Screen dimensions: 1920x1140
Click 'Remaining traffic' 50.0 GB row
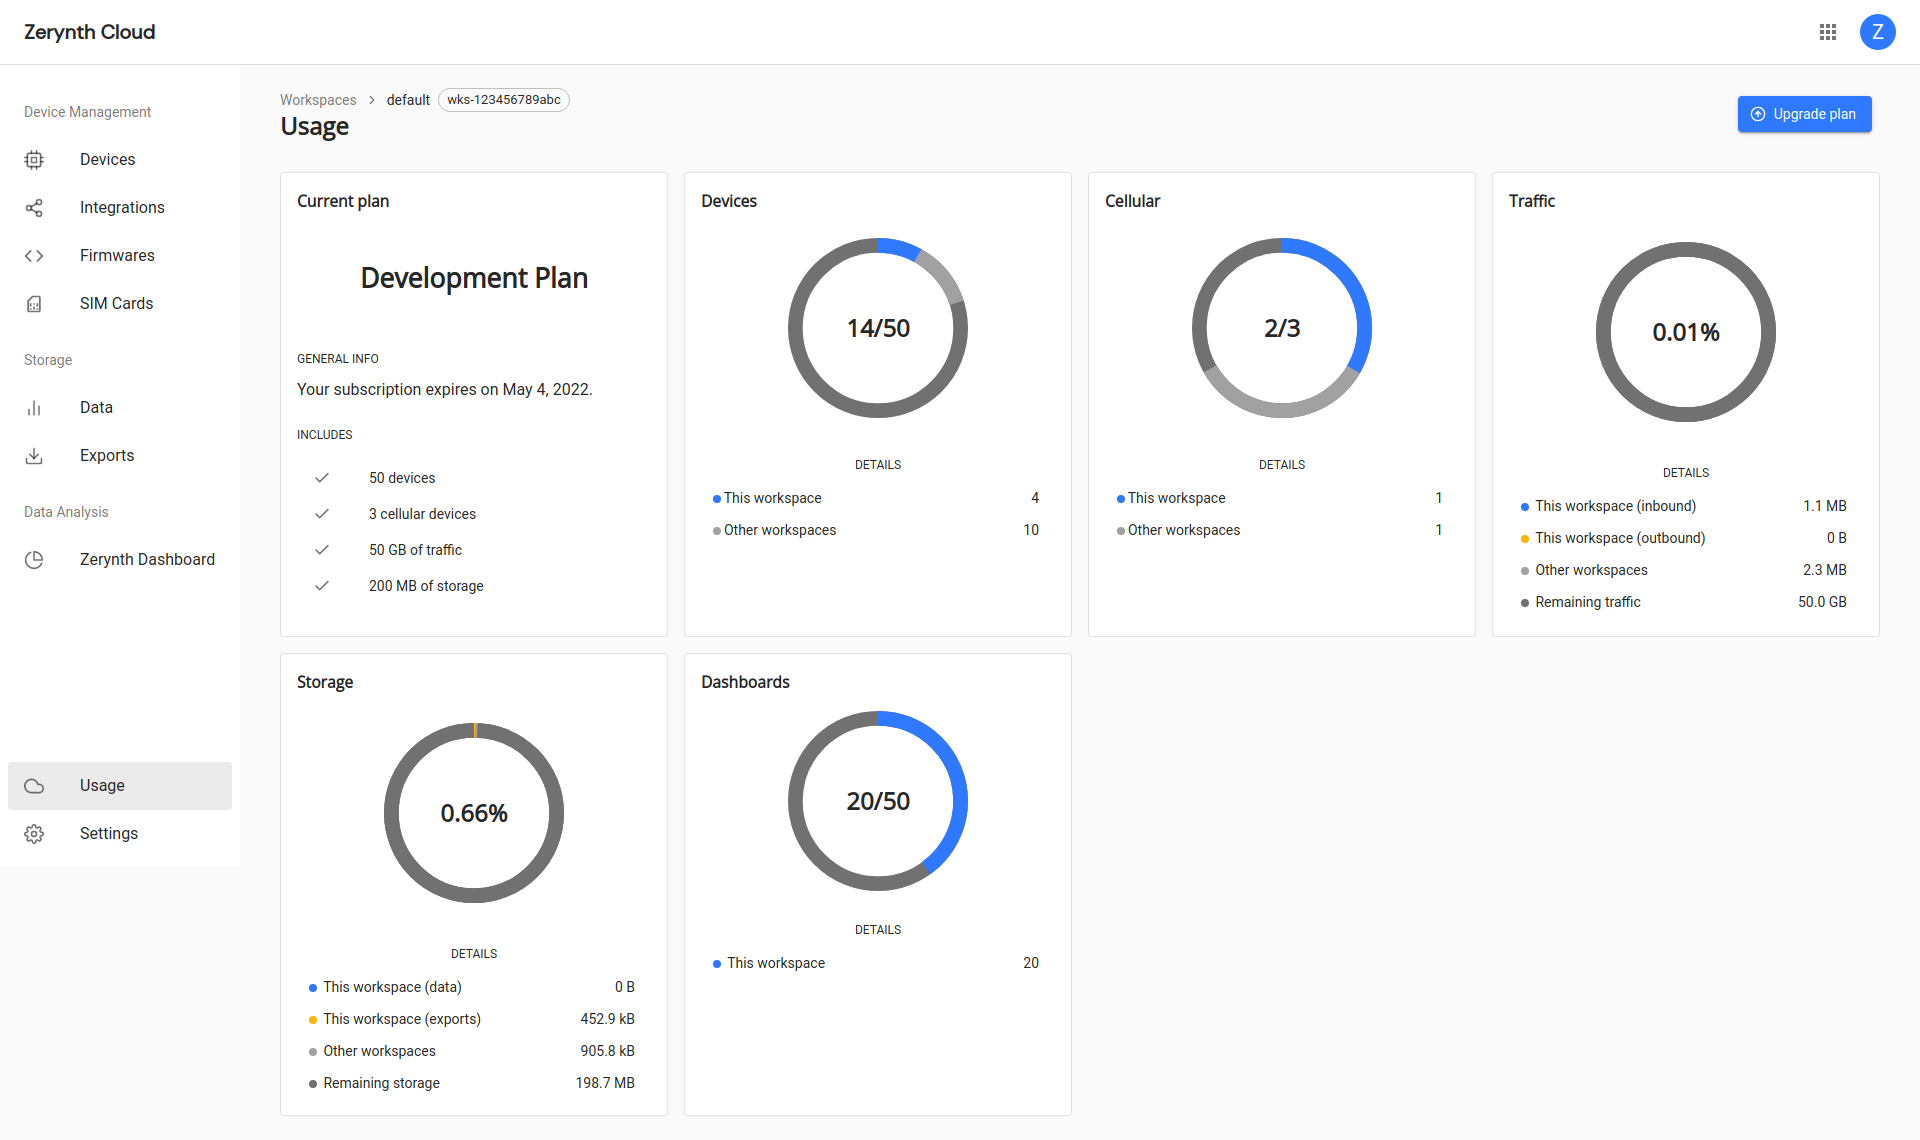(1684, 602)
